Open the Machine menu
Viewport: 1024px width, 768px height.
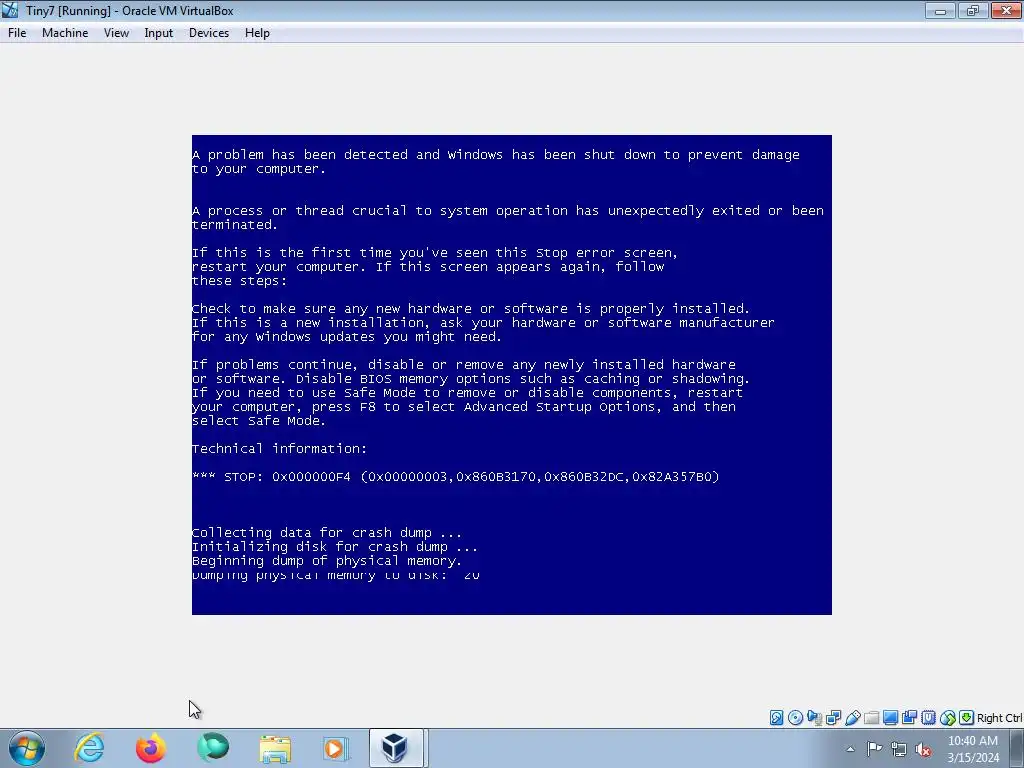pos(65,33)
